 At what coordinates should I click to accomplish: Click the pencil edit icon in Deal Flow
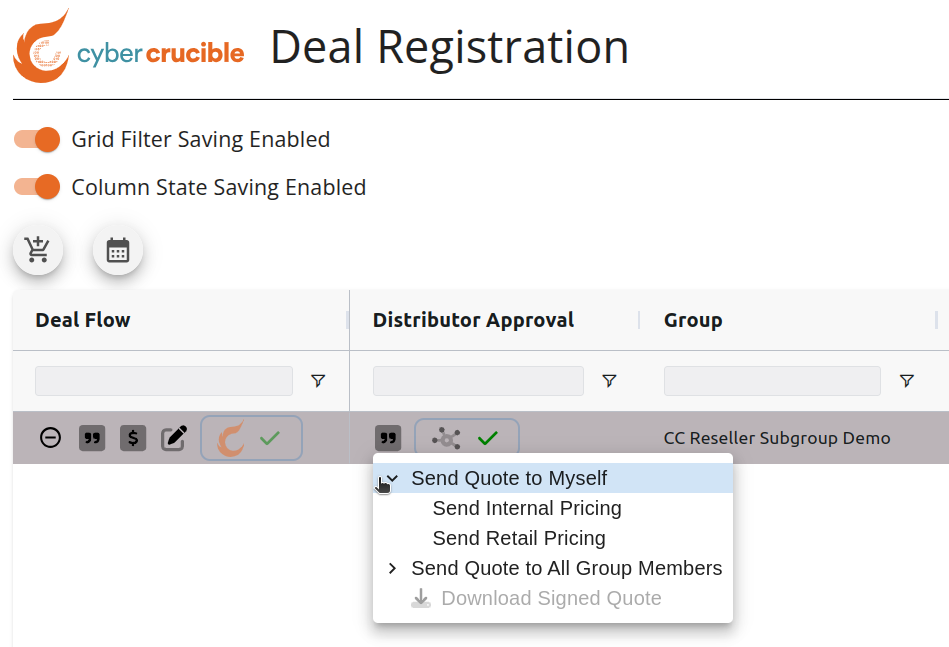(174, 438)
